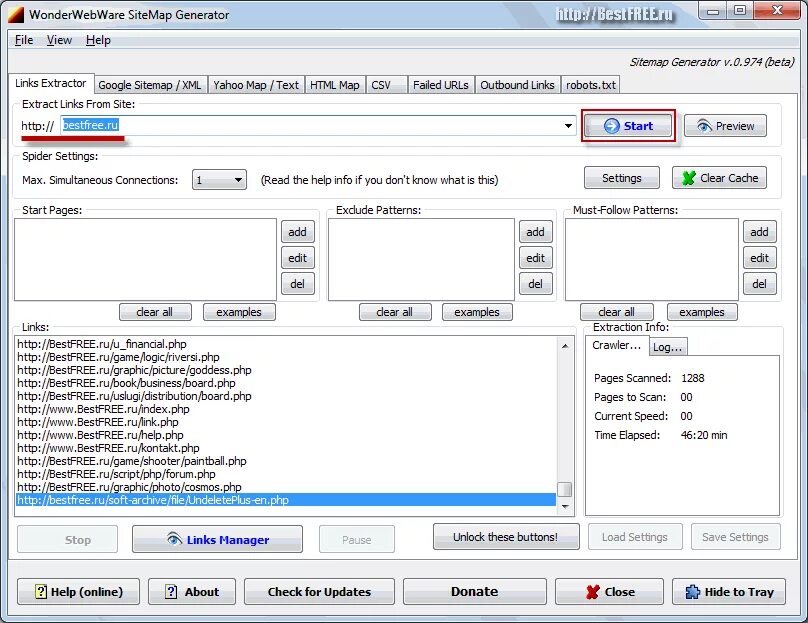Click the Donate button
This screenshot has width=808, height=623.
[475, 592]
